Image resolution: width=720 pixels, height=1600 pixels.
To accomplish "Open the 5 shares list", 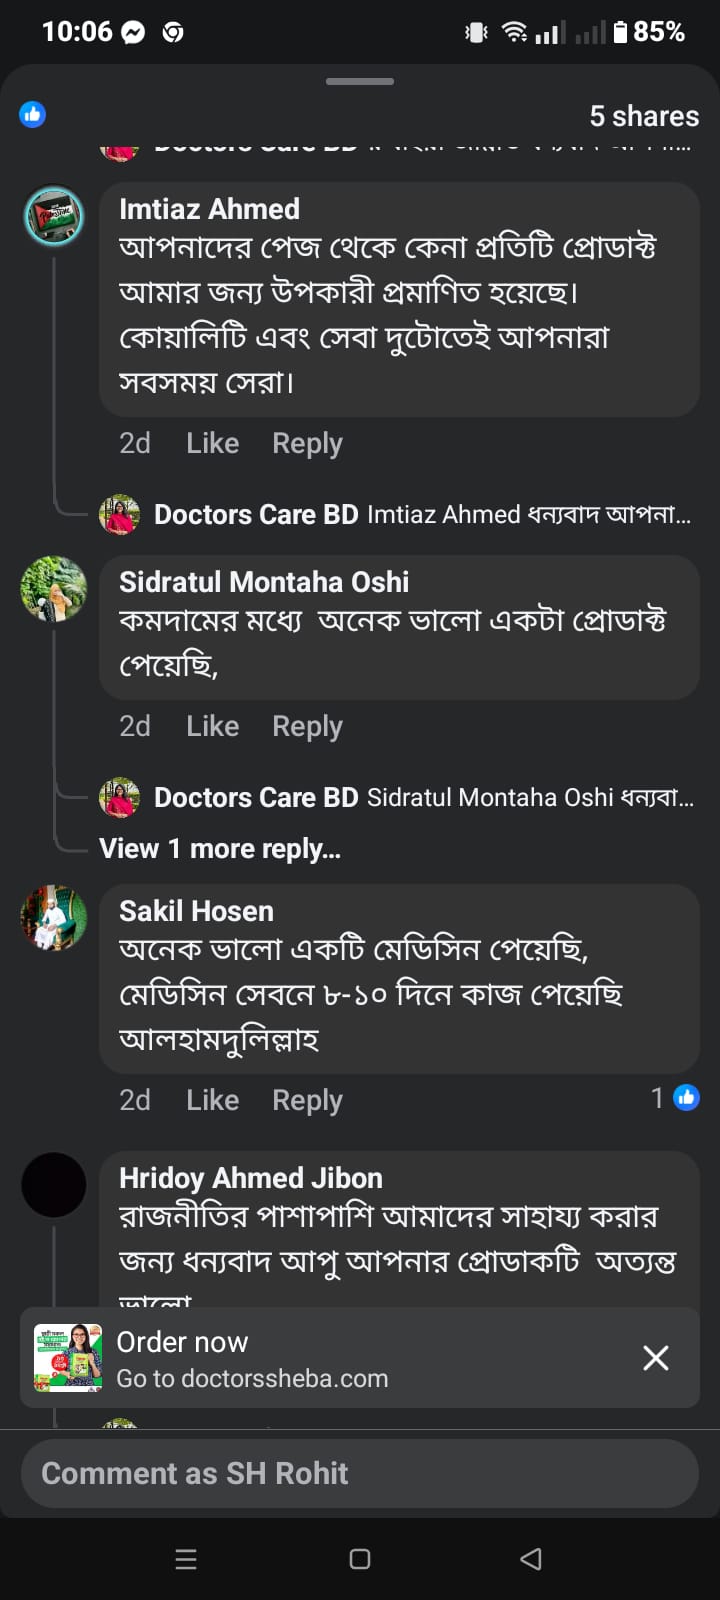I will pyautogui.click(x=644, y=116).
